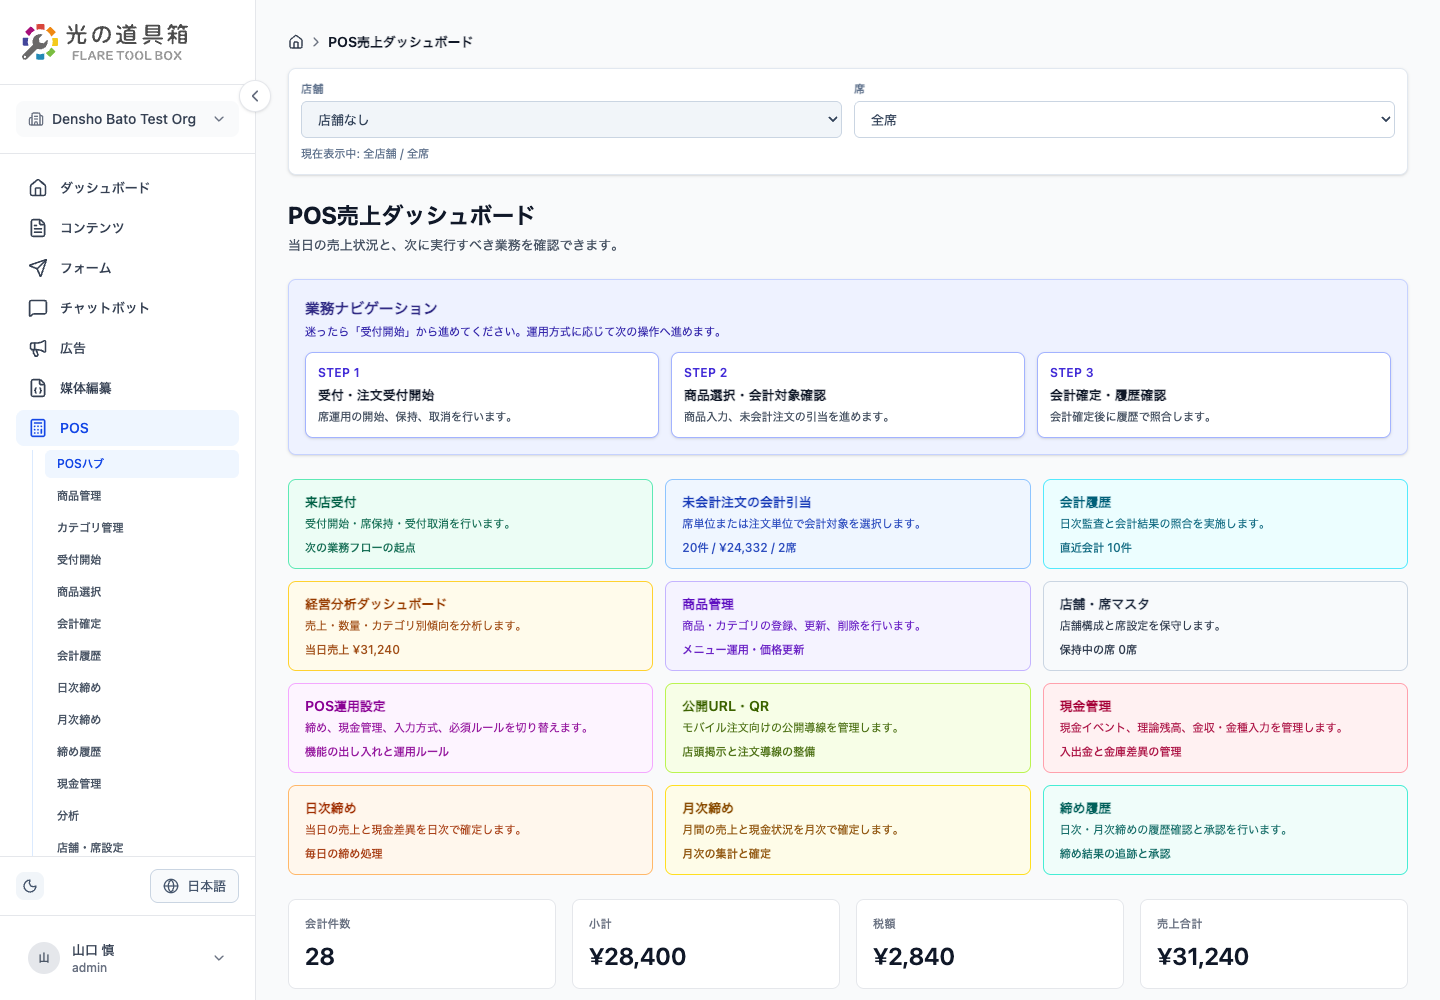Open フォーム in the sidebar

tap(128, 268)
